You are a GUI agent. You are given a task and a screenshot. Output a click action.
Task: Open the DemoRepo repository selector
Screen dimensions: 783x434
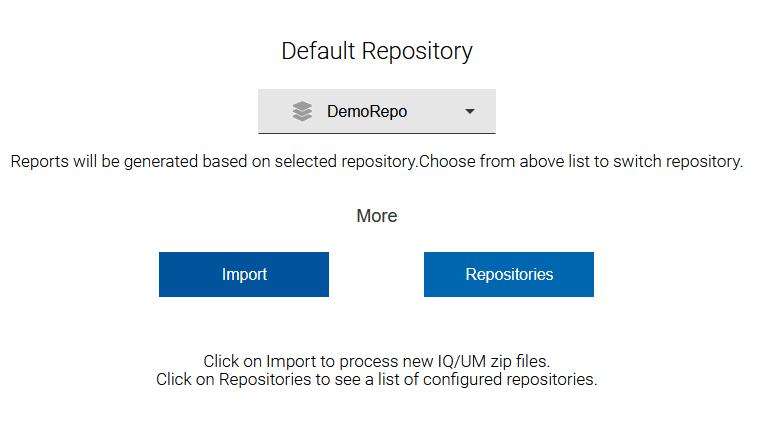[x=376, y=111]
